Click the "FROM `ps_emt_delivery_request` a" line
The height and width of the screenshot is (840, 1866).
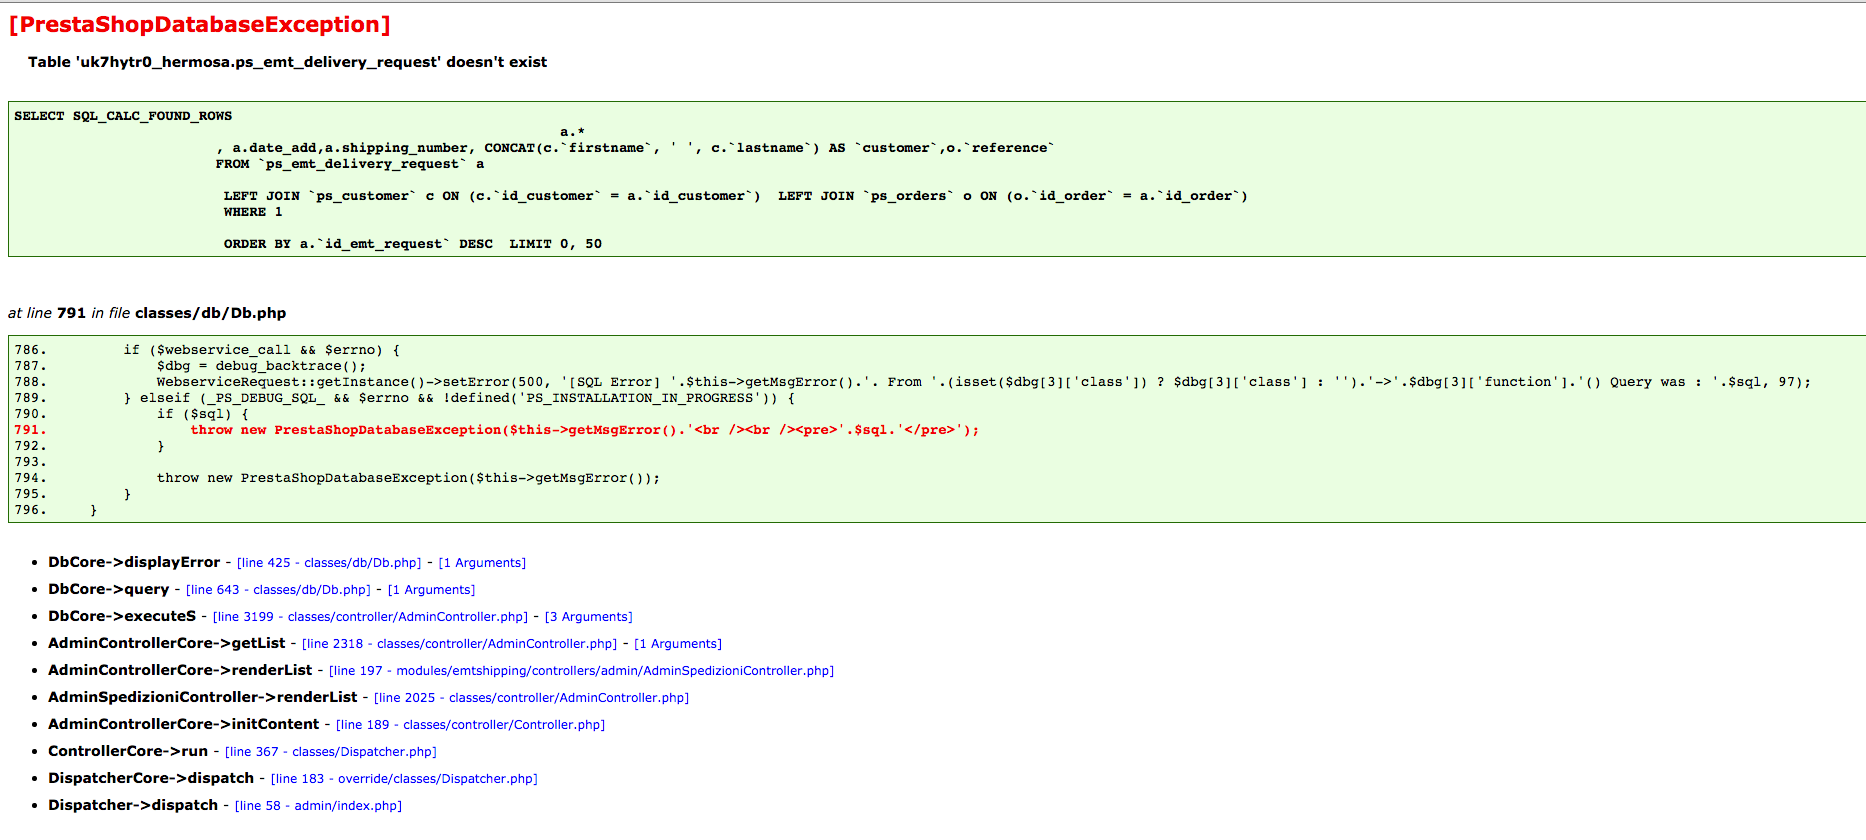pos(350,164)
